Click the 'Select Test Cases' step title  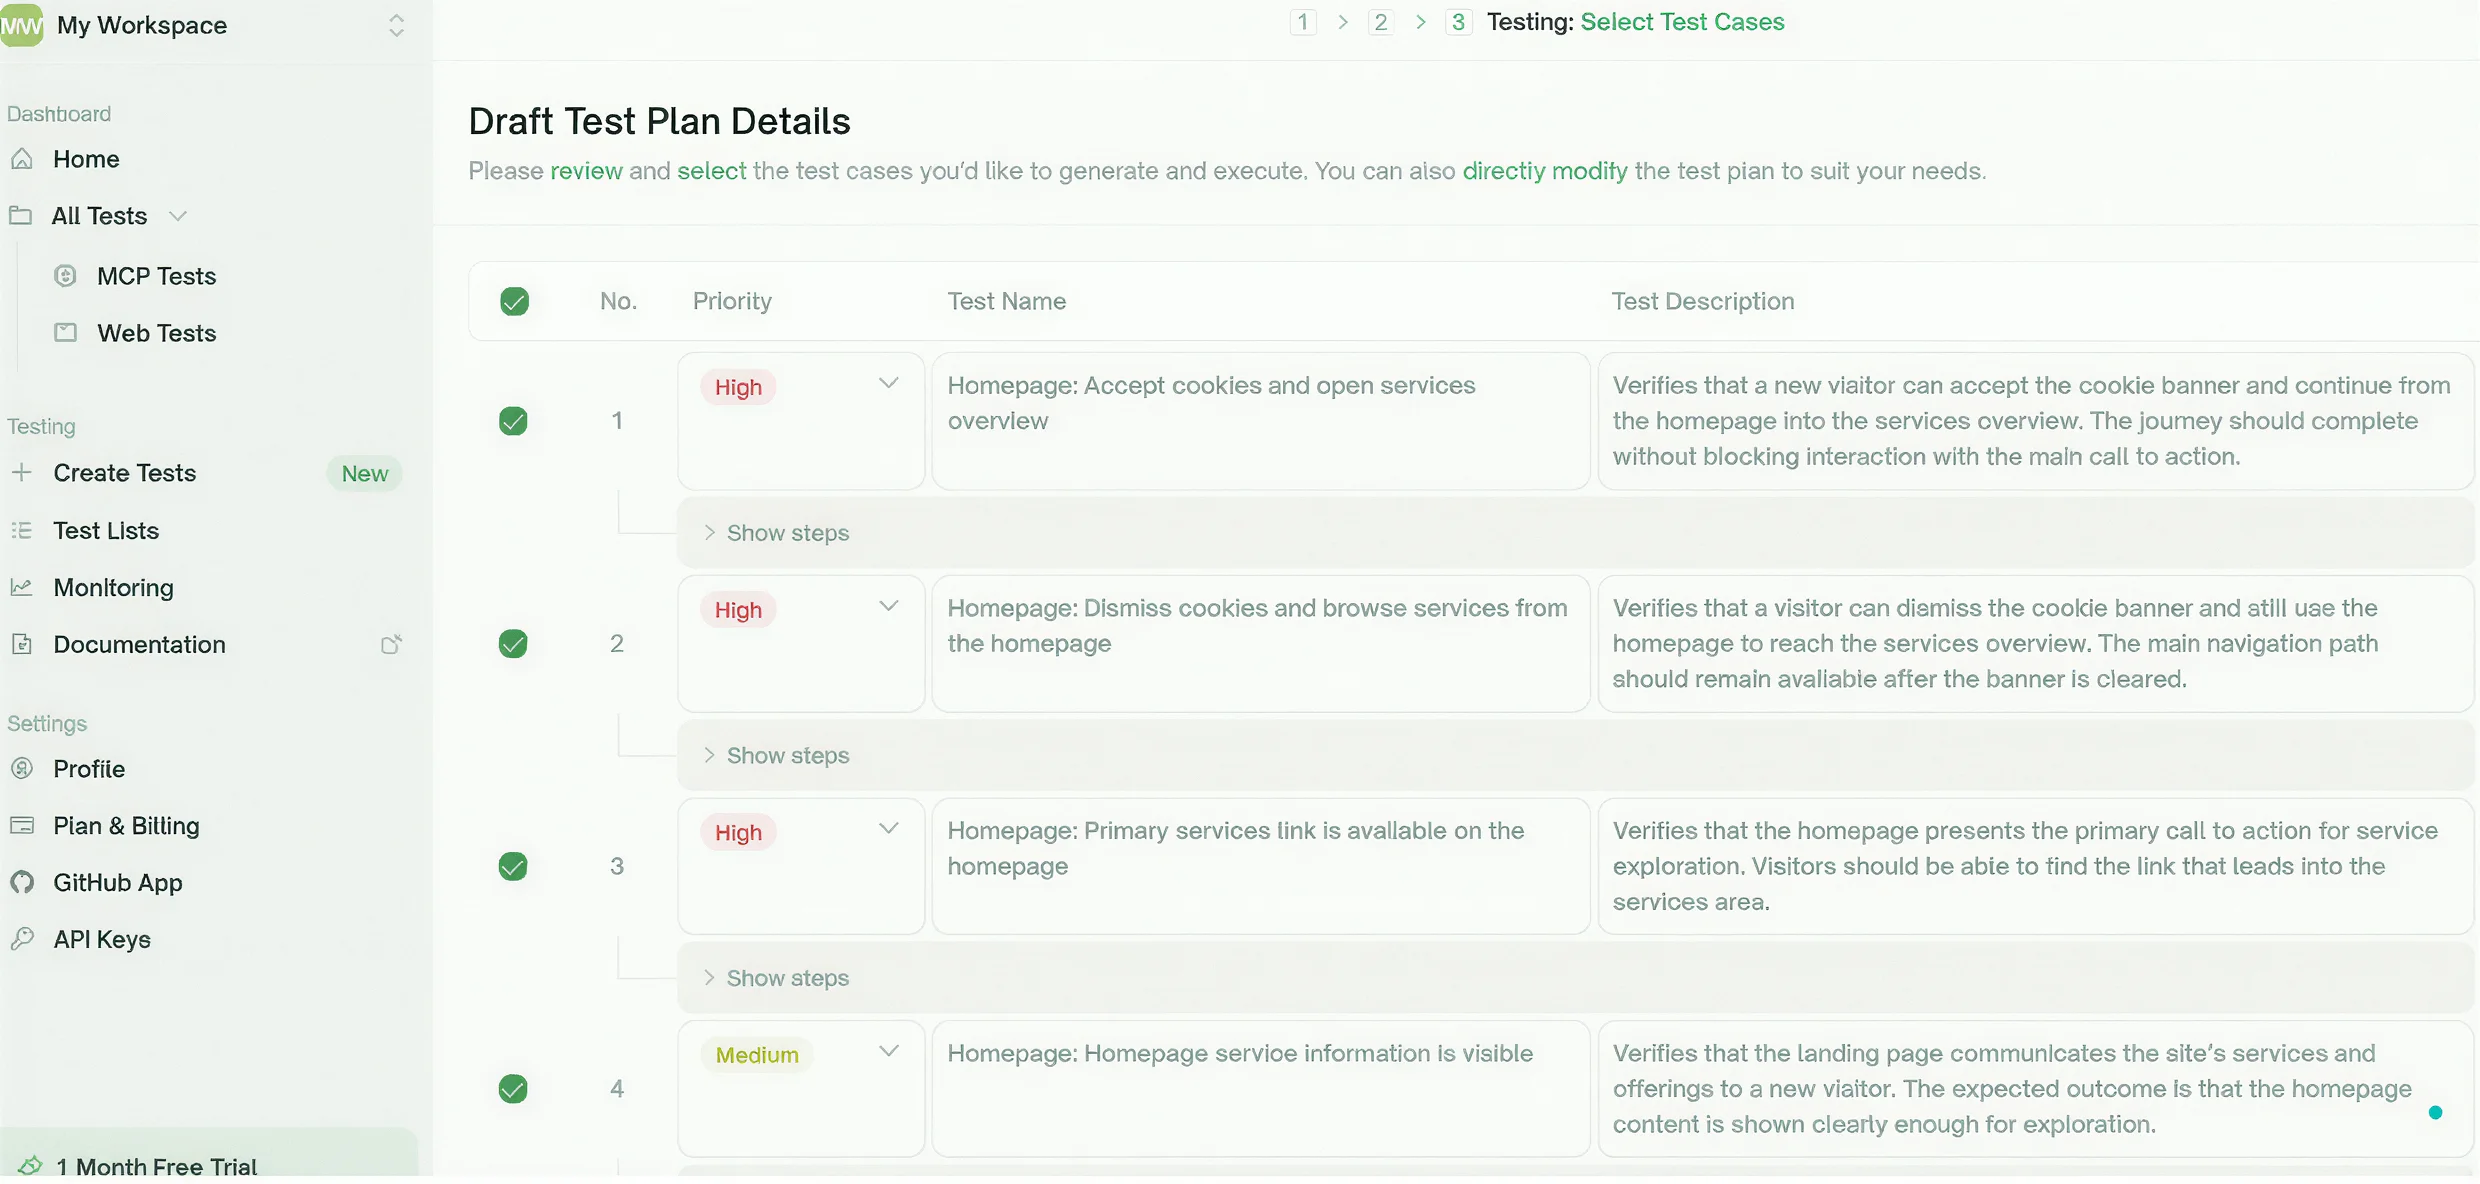(x=1682, y=22)
